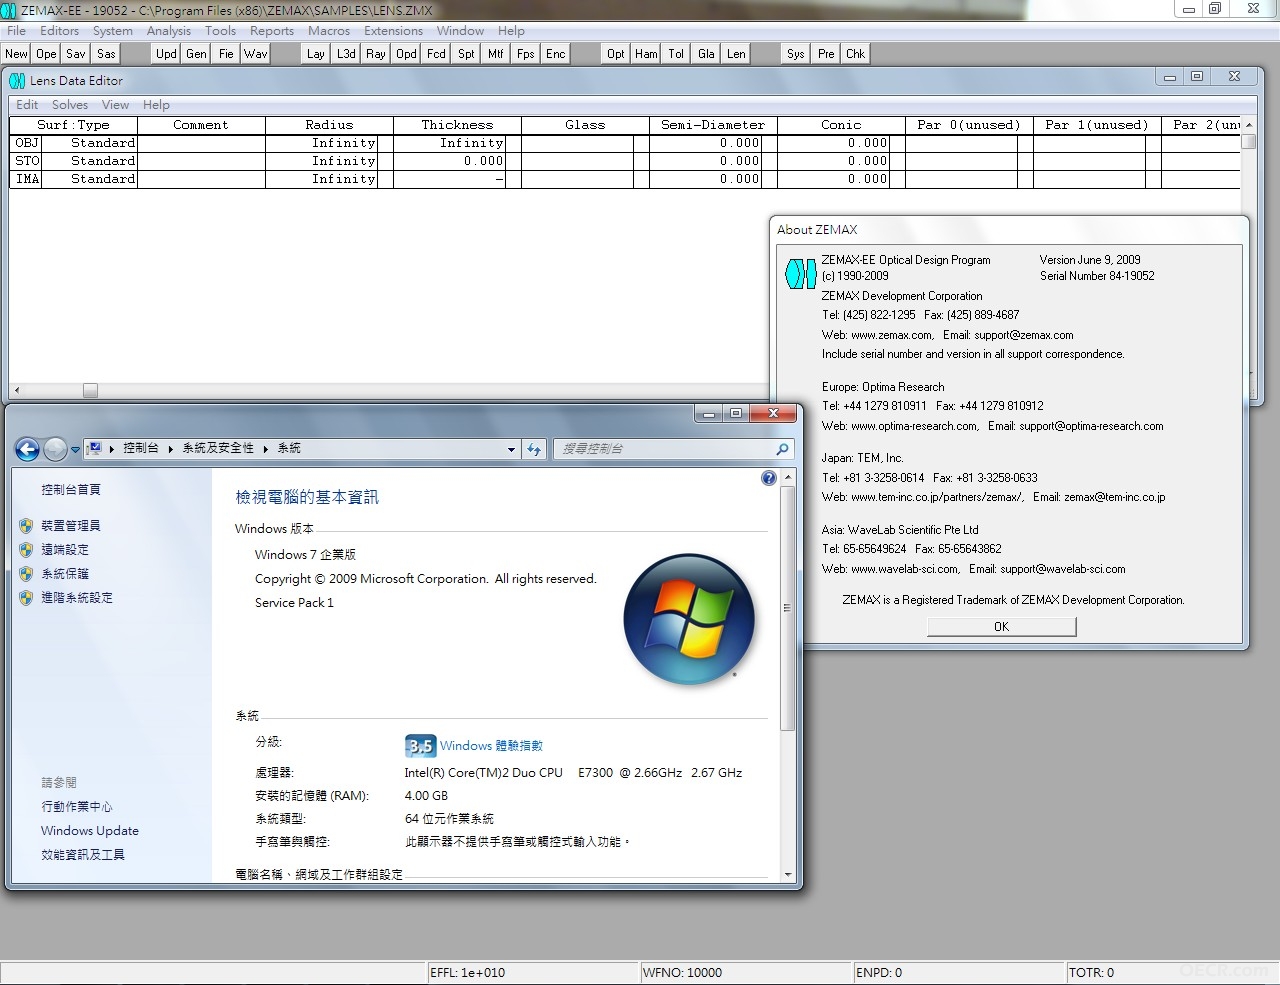Select 控制台 breadcrumb in address bar

coord(141,449)
